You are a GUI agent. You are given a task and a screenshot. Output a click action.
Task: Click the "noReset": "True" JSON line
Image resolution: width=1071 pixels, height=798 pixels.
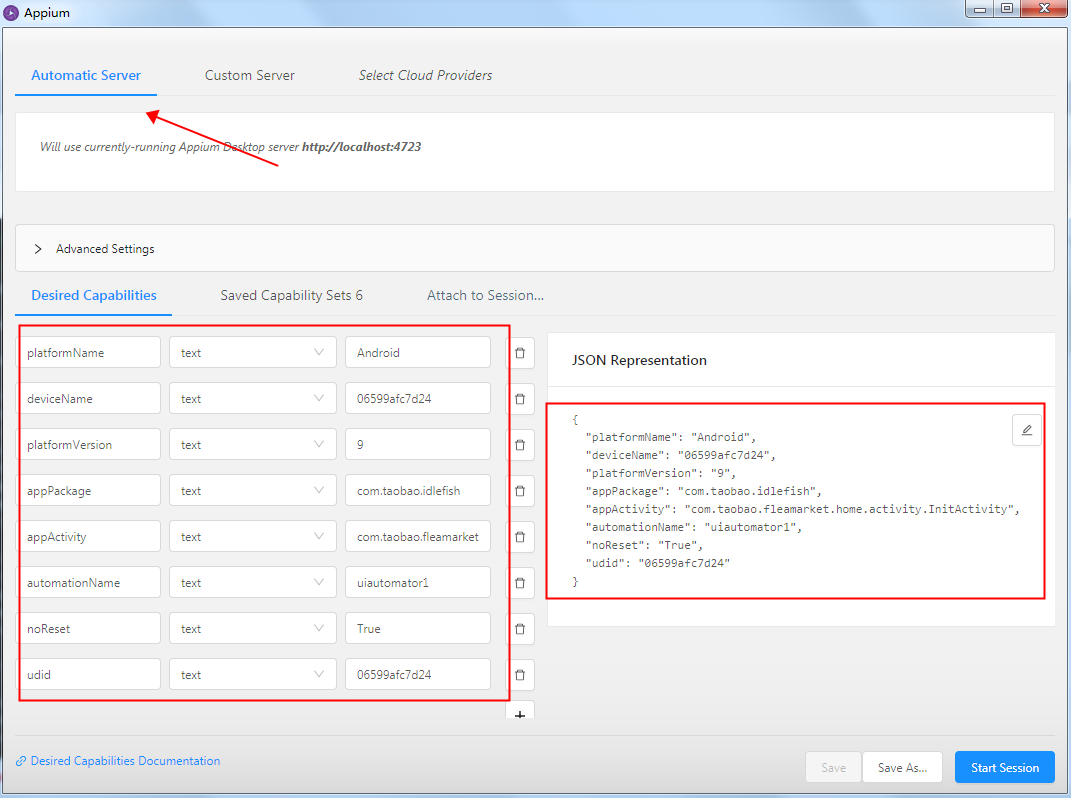click(x=644, y=545)
